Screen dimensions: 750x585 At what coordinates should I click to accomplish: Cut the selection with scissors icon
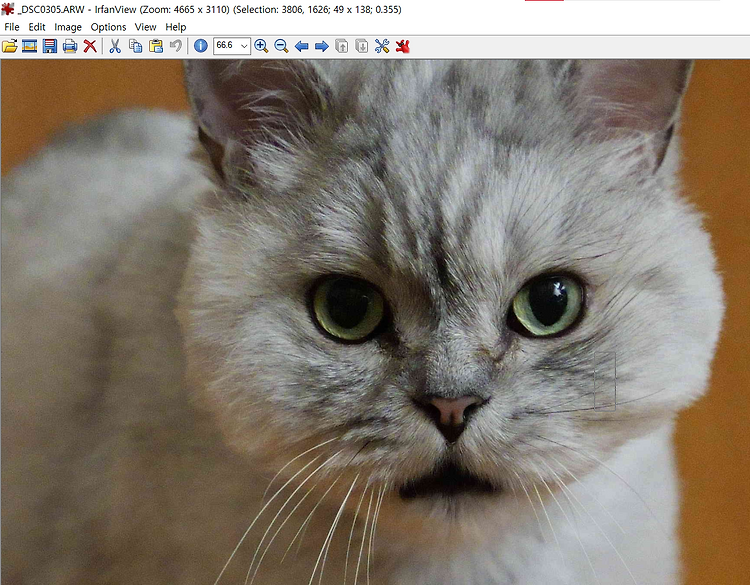[x=115, y=46]
